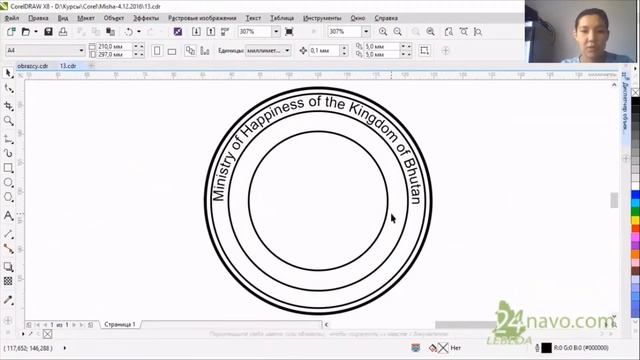Select the Parallel Dimension tool
Screen dimensions: 640x360
tap(9, 234)
